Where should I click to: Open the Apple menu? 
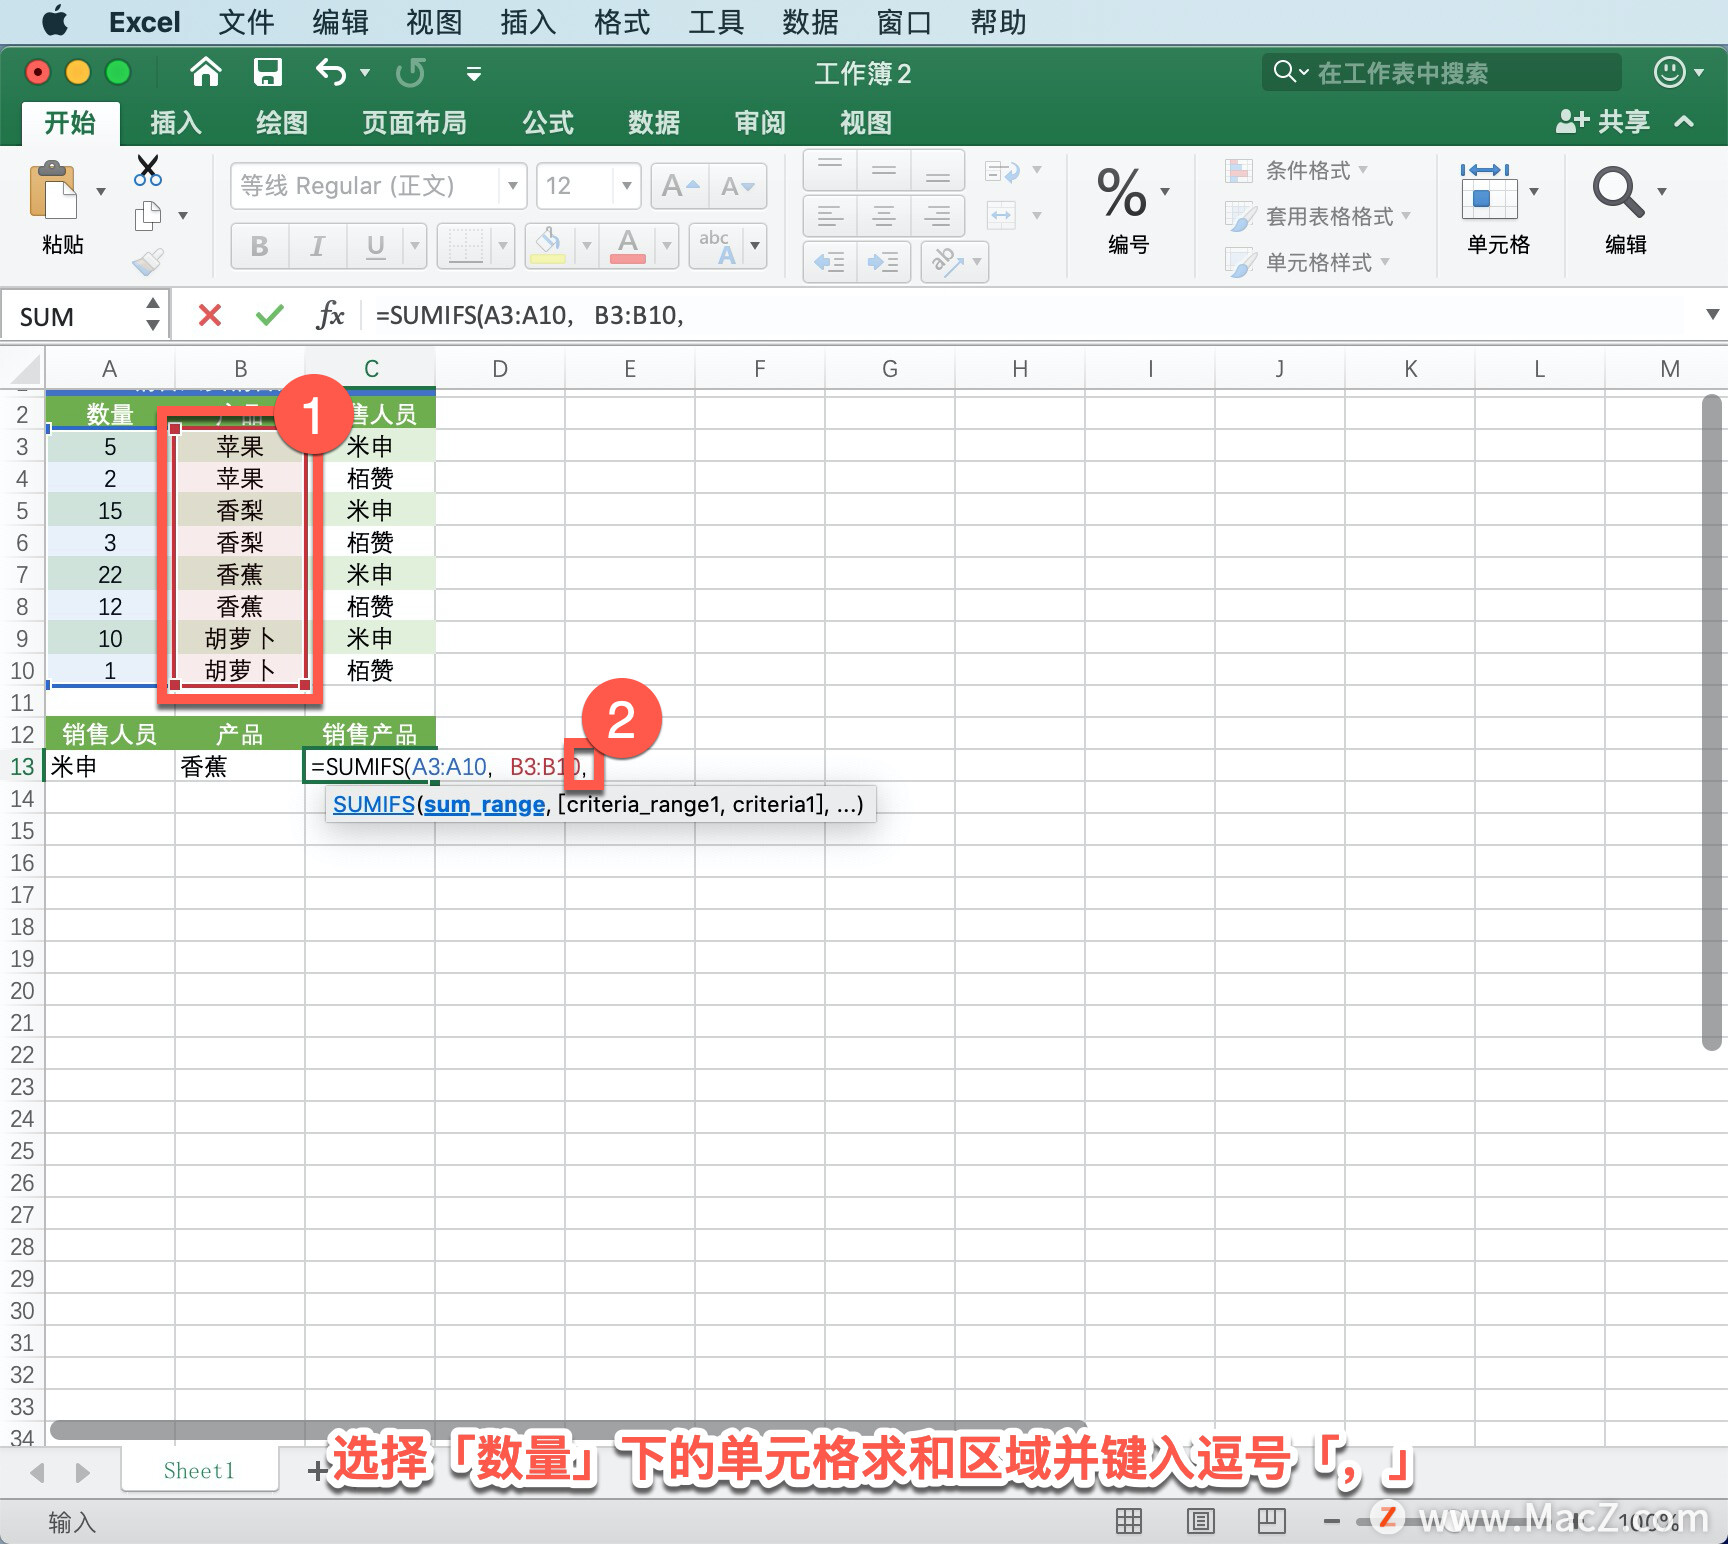click(x=55, y=21)
